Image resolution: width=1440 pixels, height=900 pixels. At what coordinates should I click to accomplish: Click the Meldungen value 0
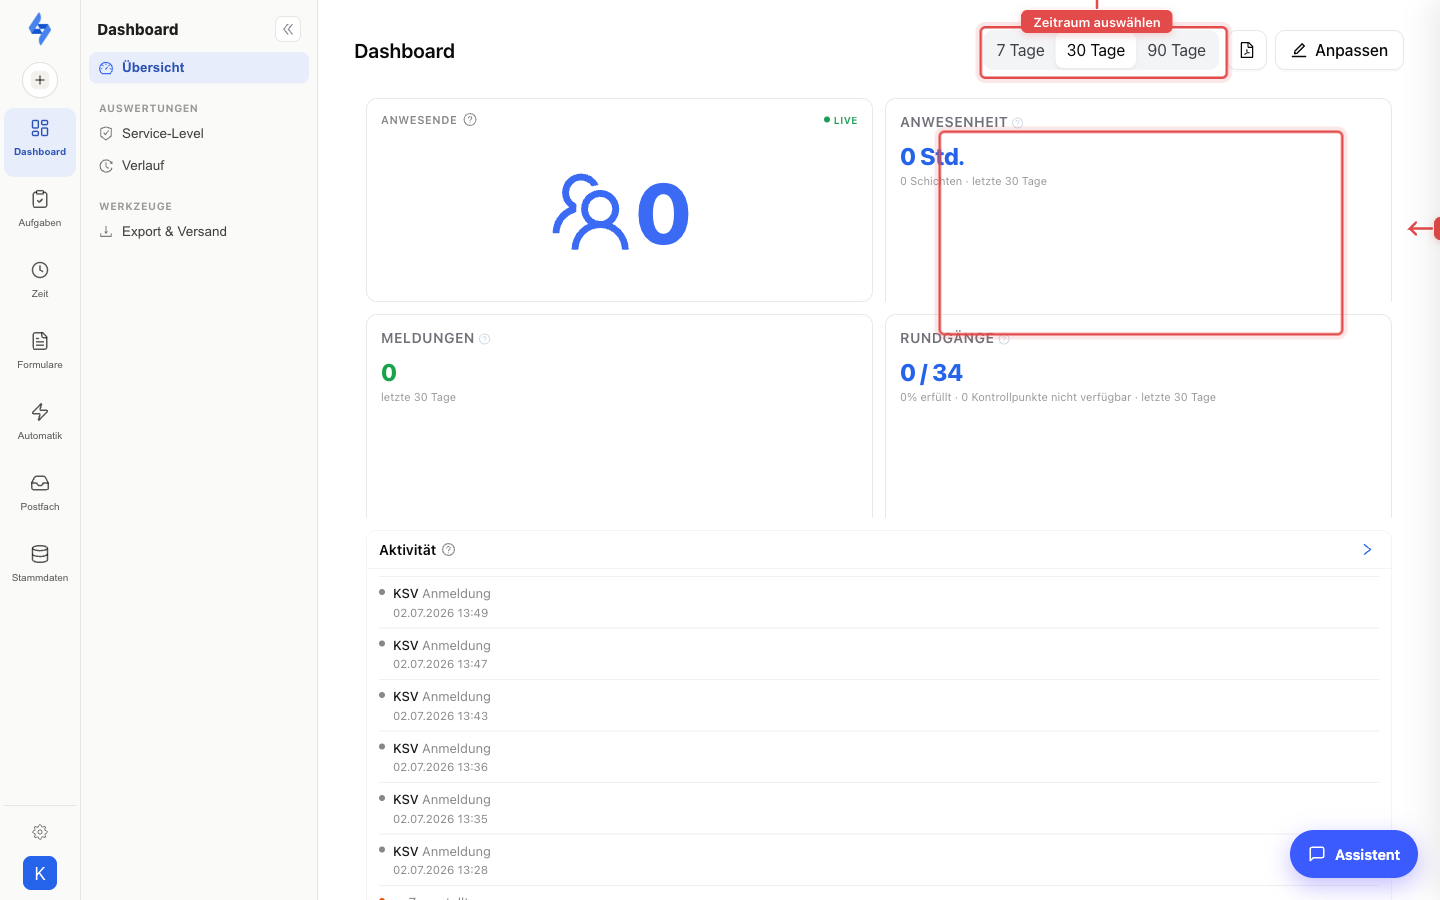389,373
